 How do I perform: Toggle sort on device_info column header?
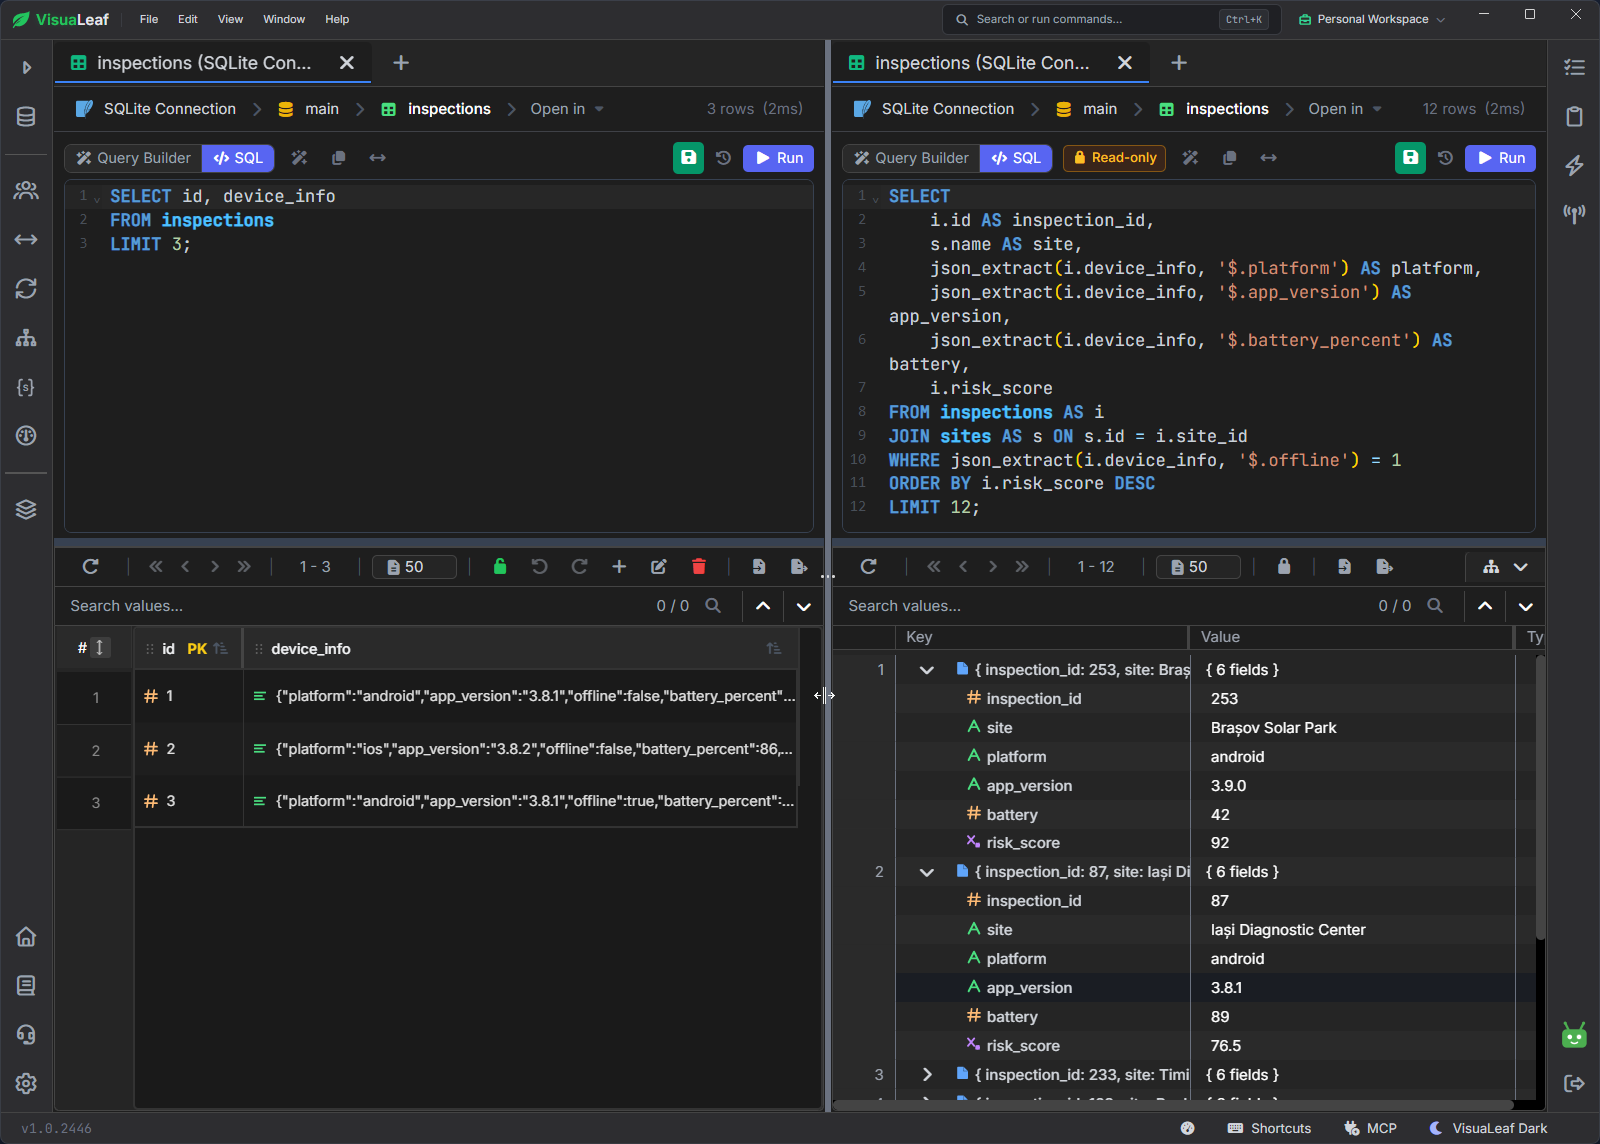point(774,649)
